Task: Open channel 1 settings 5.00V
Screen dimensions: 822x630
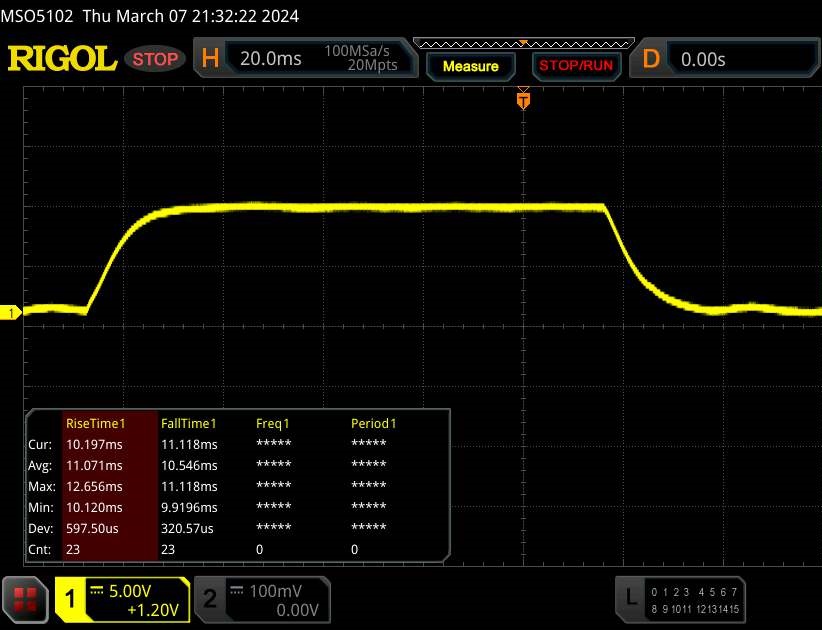Action: click(129, 591)
